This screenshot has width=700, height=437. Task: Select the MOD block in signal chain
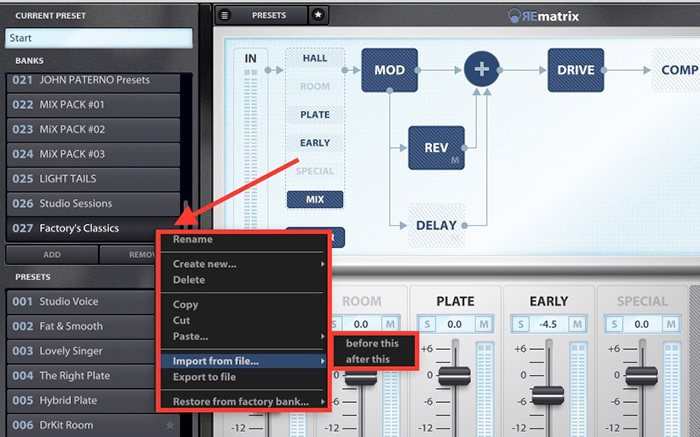389,70
